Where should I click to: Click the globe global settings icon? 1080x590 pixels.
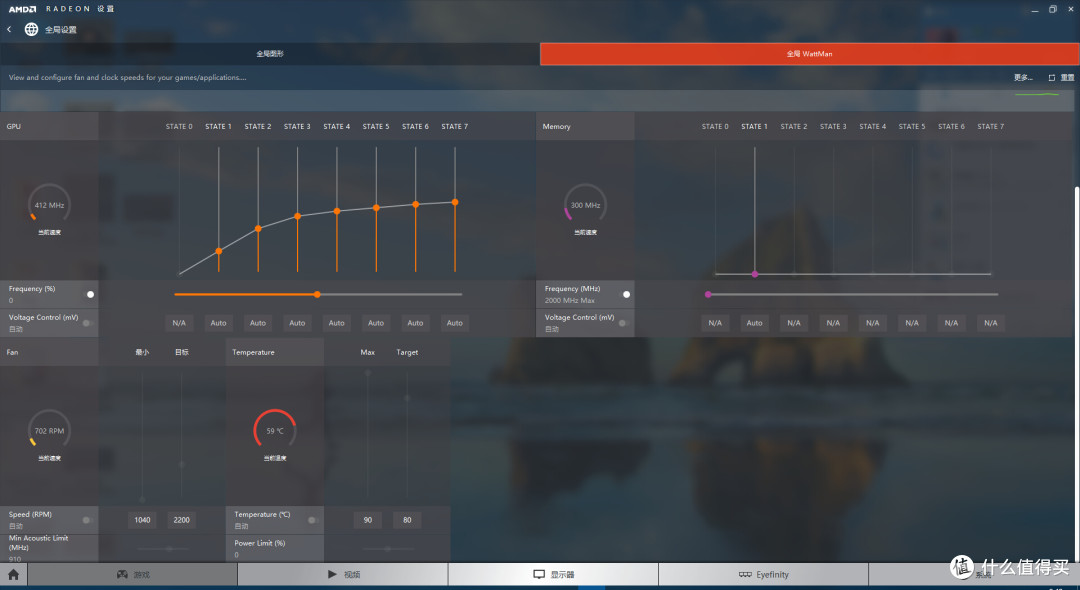[31, 29]
